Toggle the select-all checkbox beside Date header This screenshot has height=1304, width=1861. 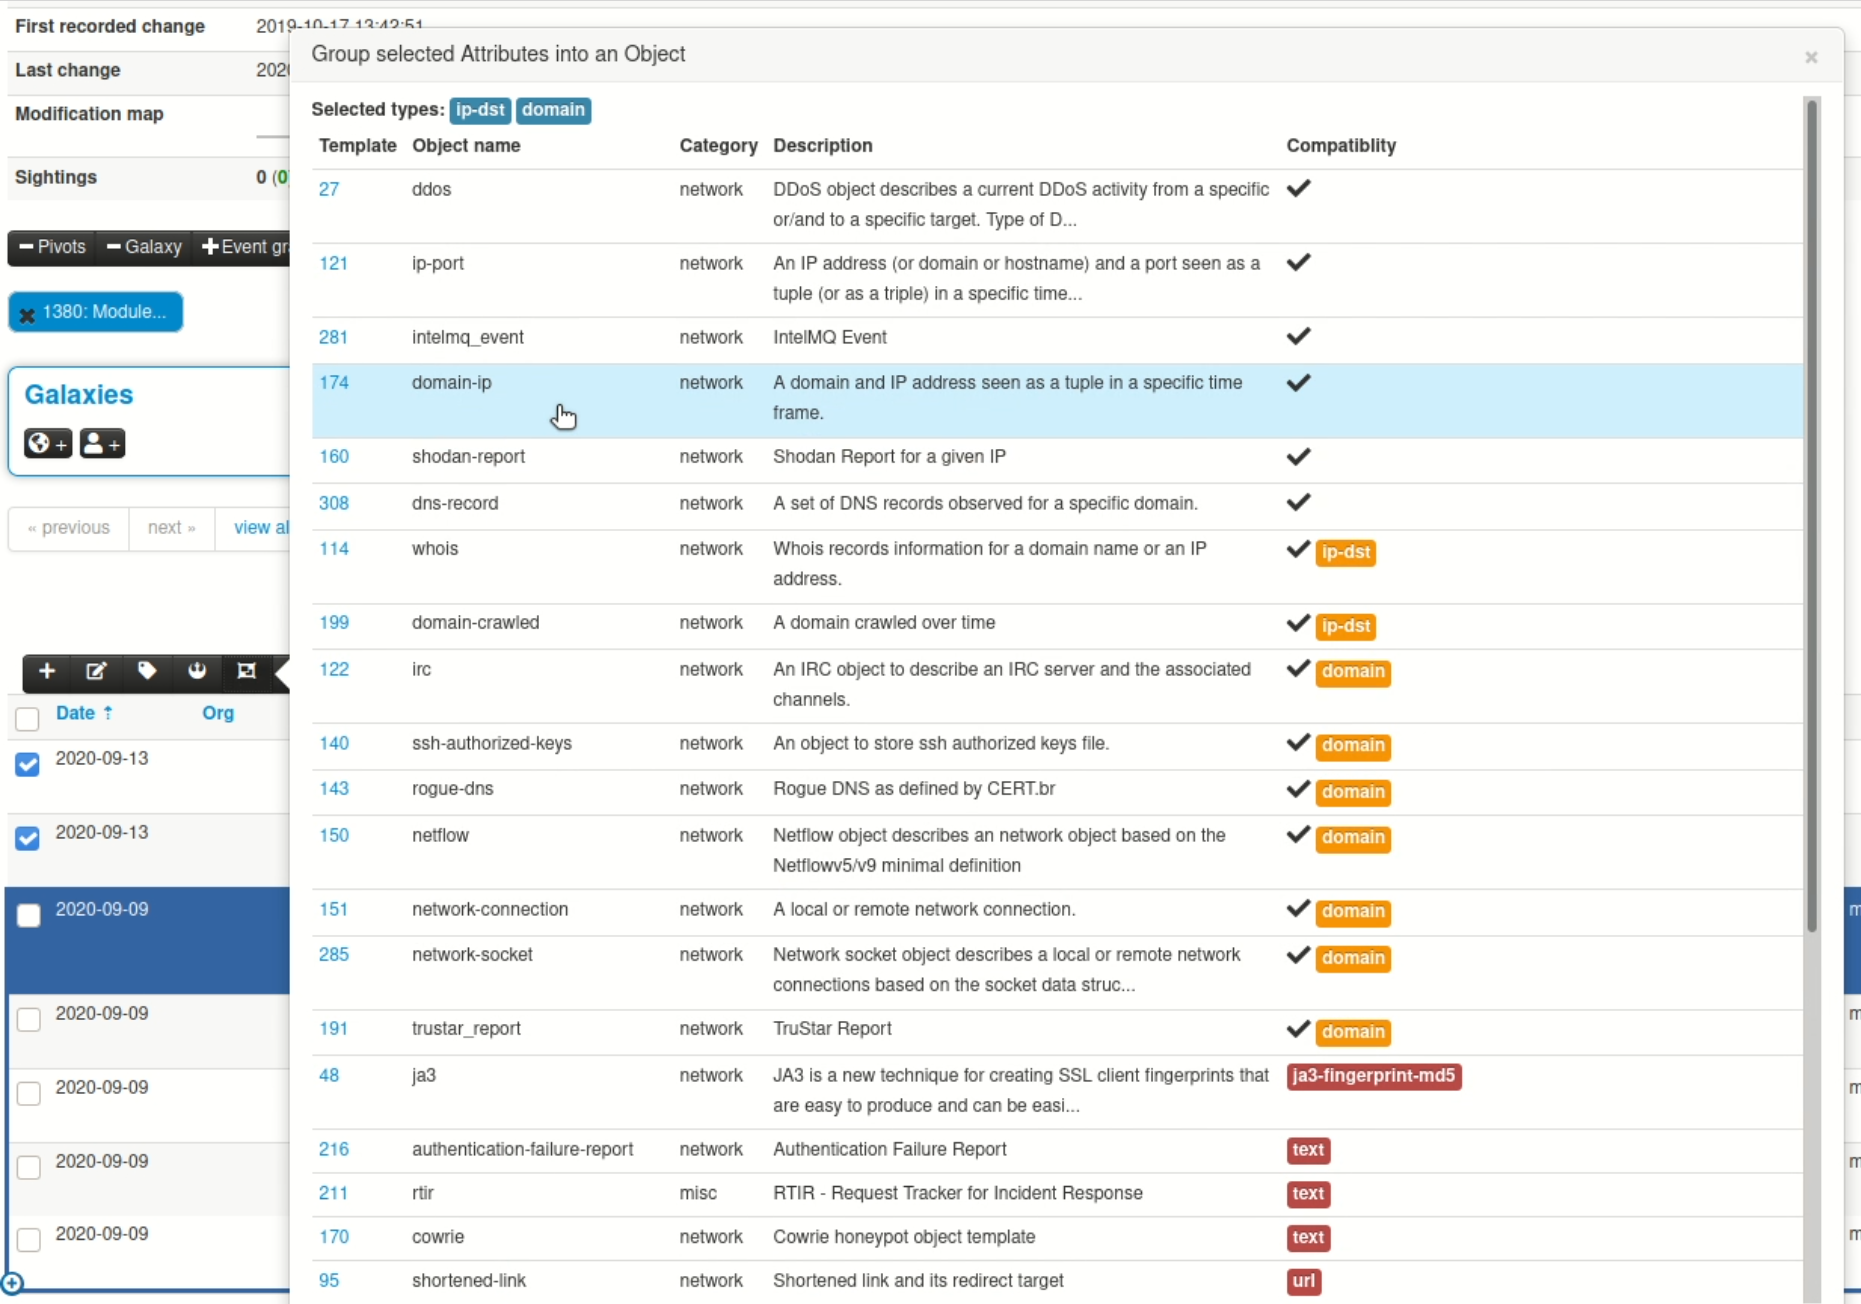(x=27, y=718)
